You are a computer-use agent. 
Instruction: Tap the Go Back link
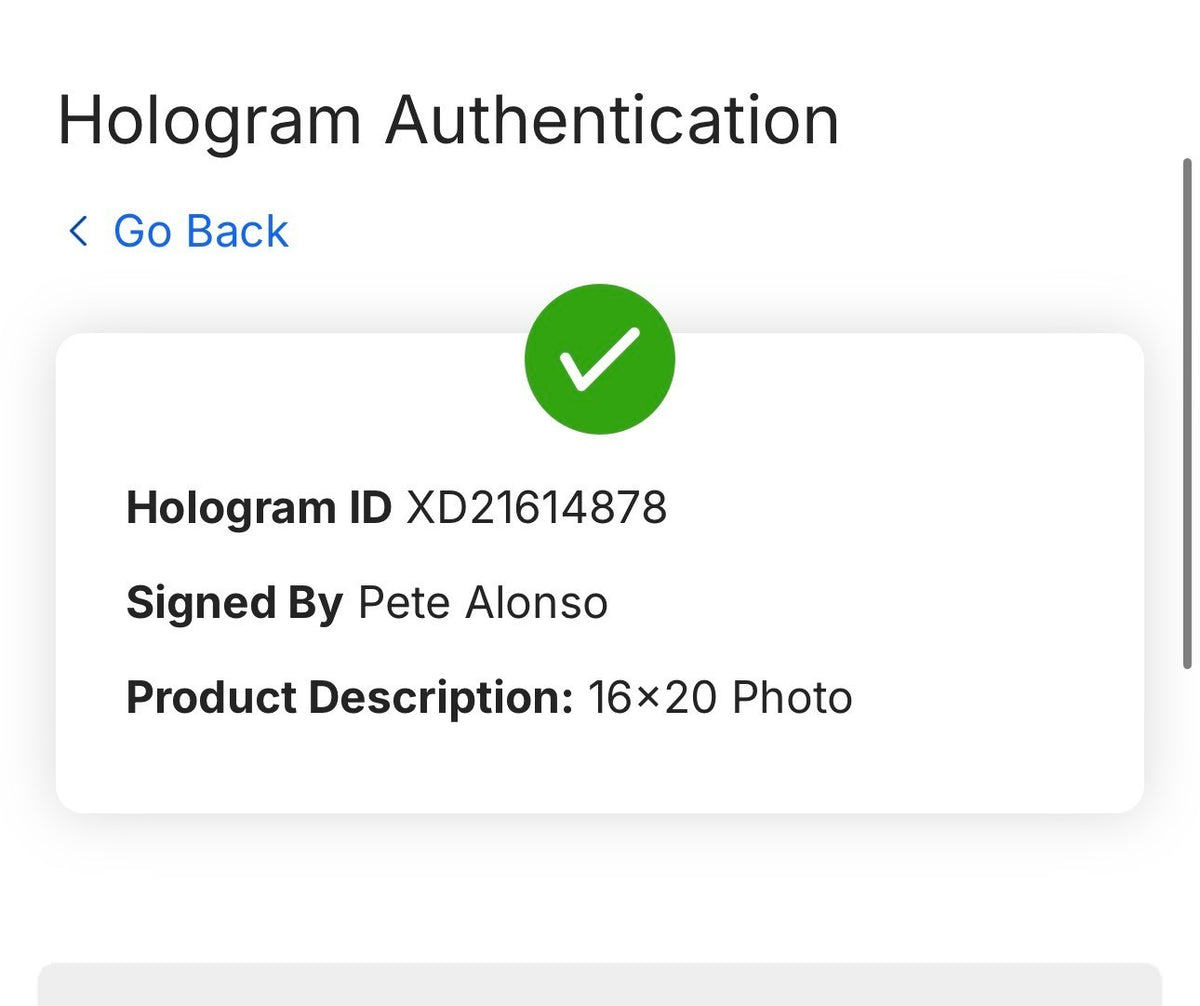[178, 231]
